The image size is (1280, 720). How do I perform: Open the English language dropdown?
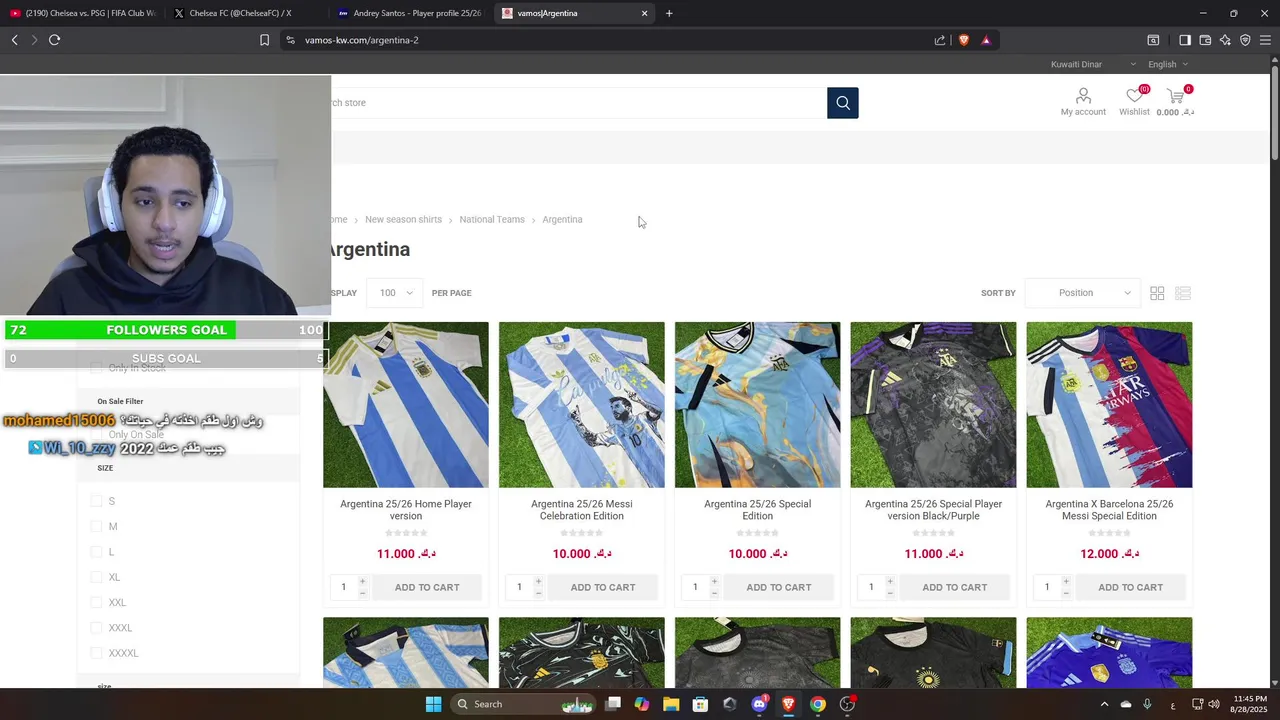(x=1168, y=64)
